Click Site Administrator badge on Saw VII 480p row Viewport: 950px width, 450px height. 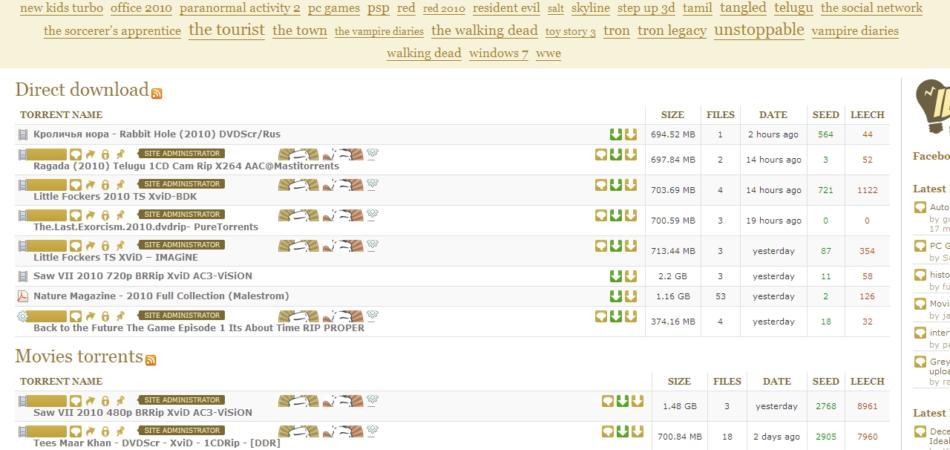(x=181, y=400)
